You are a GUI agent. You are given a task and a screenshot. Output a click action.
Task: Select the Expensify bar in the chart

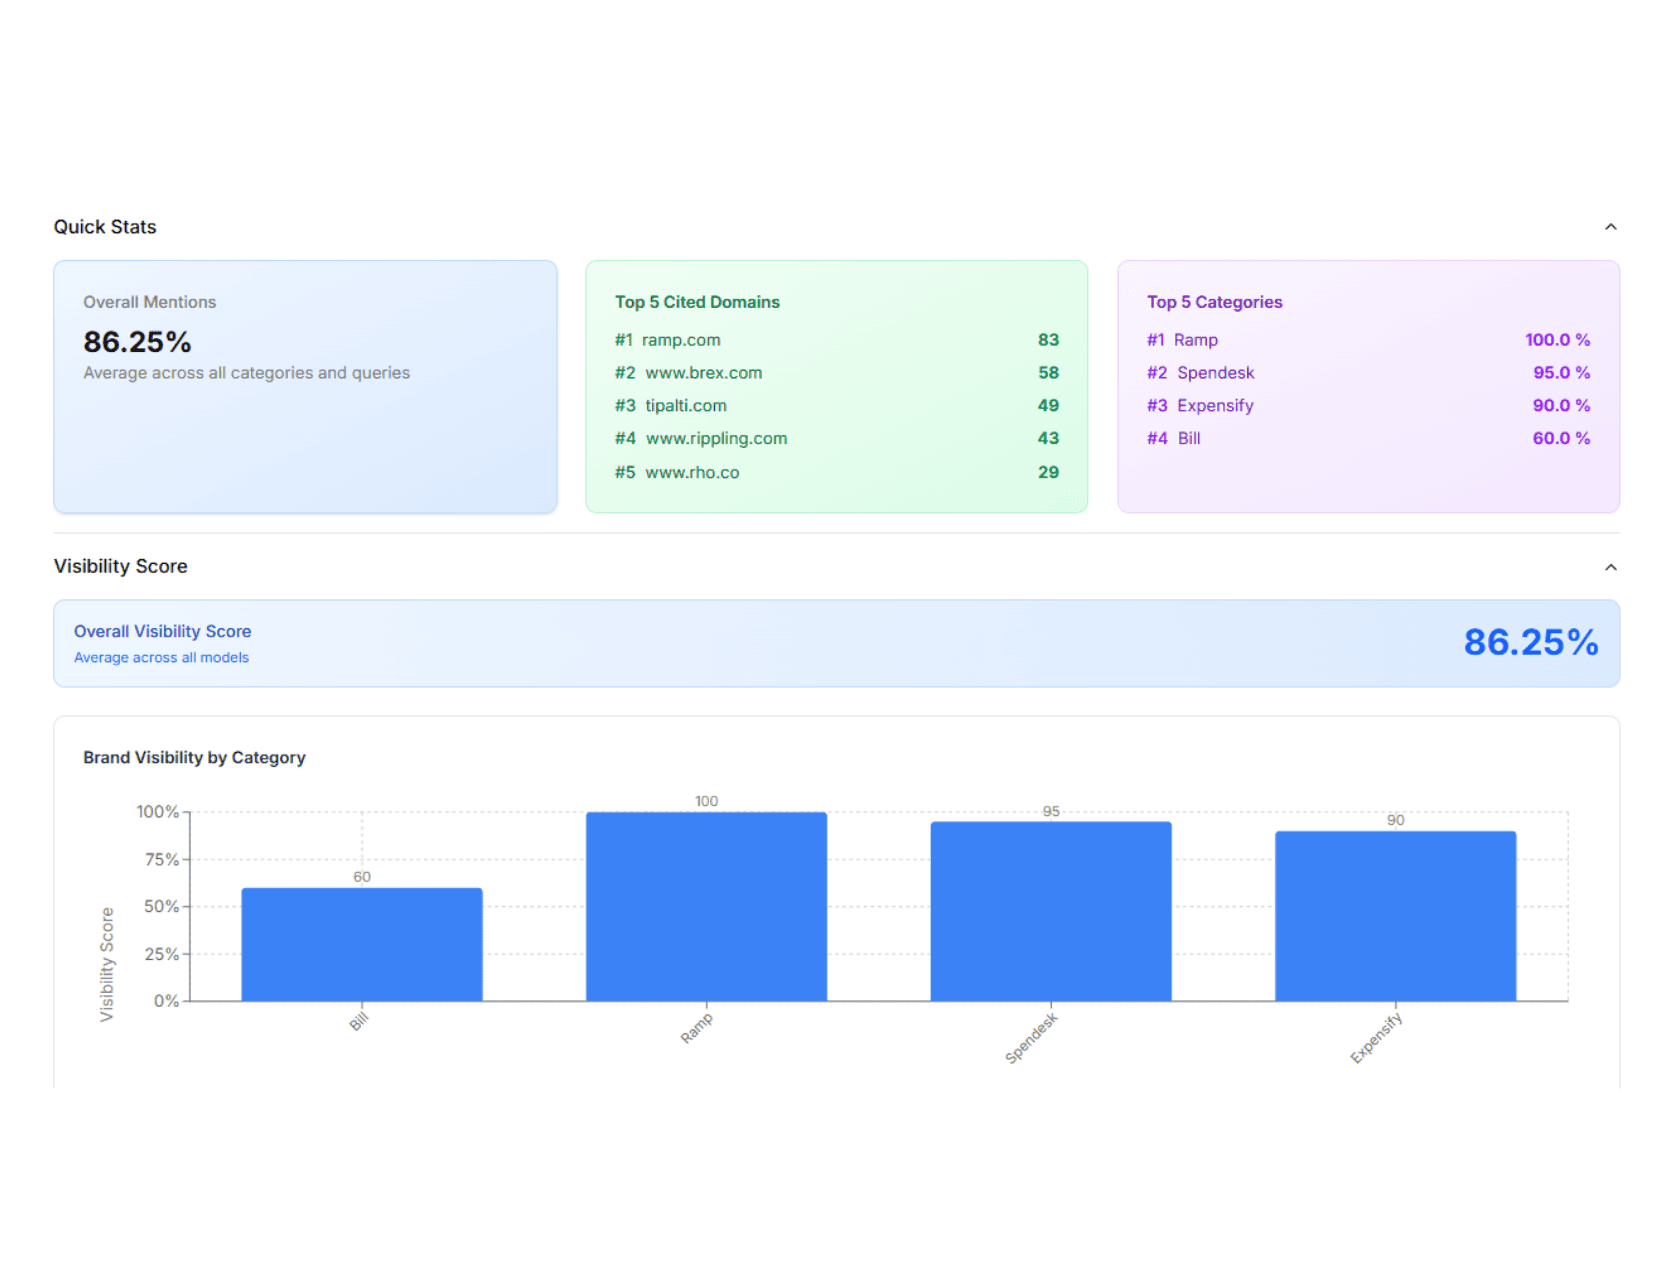(1395, 915)
